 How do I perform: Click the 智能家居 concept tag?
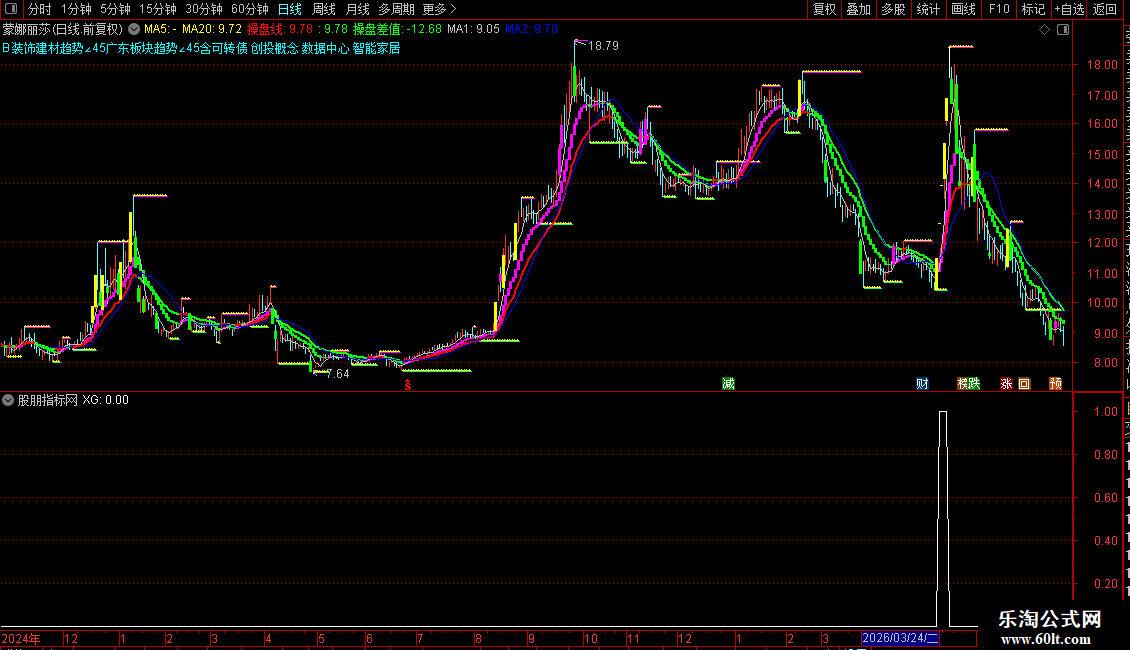(376, 48)
